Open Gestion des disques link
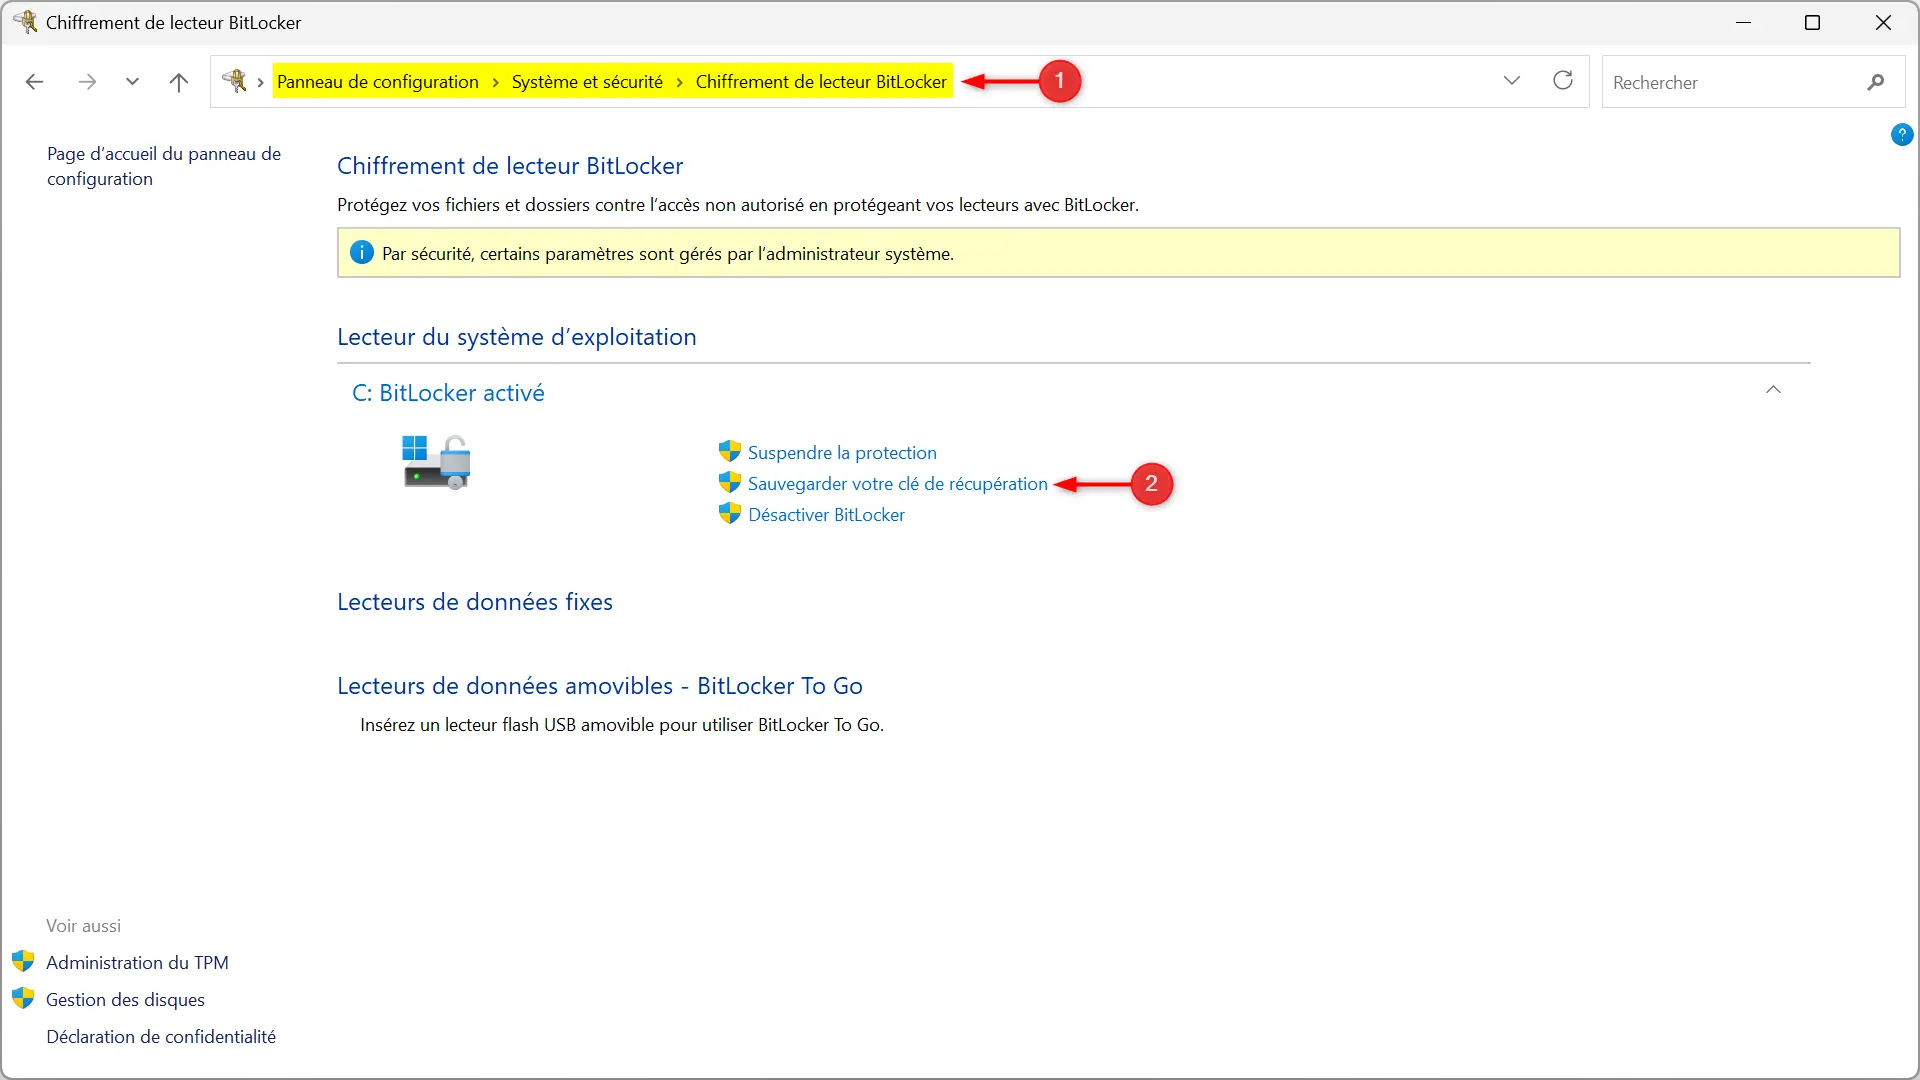Screen dimensions: 1920x1080 click(125, 1000)
